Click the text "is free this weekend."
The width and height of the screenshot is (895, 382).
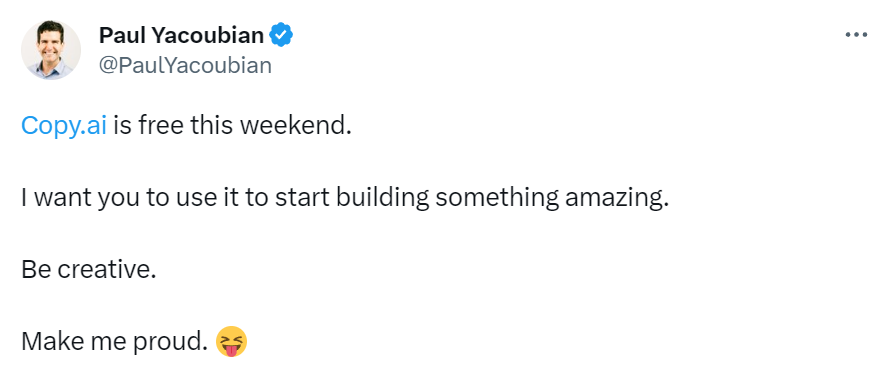[x=232, y=126]
